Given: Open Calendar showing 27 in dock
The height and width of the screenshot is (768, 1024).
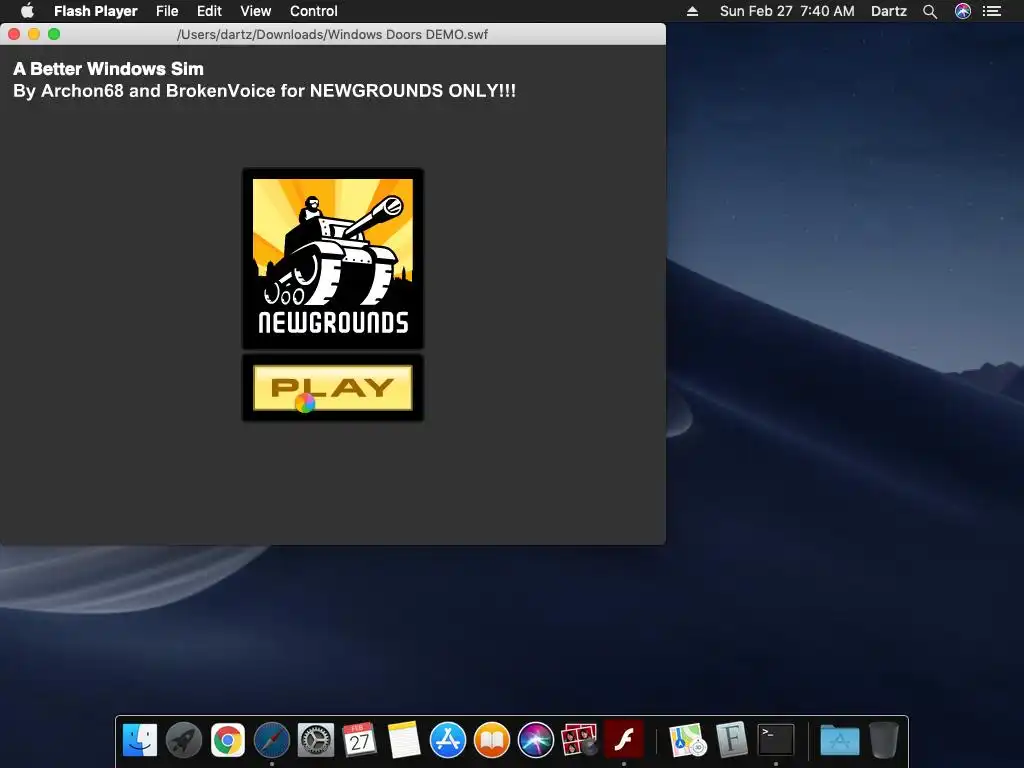Looking at the screenshot, I should click(x=359, y=740).
